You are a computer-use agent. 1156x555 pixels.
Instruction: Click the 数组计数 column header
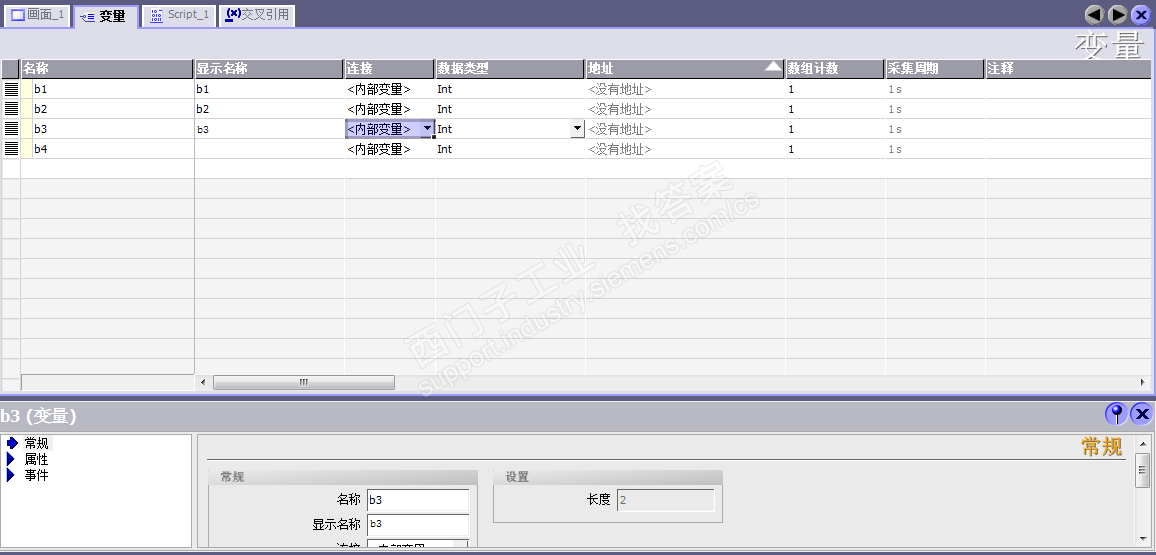tap(835, 69)
